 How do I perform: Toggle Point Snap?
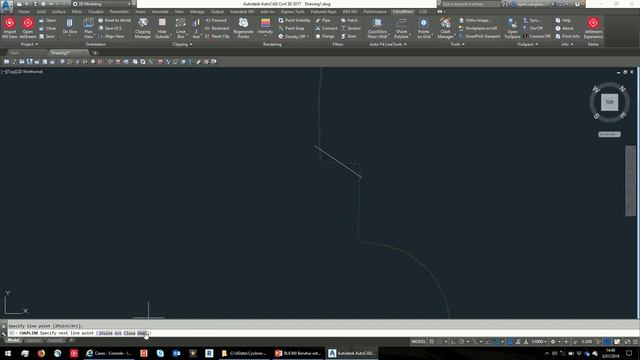pyautogui.click(x=291, y=28)
